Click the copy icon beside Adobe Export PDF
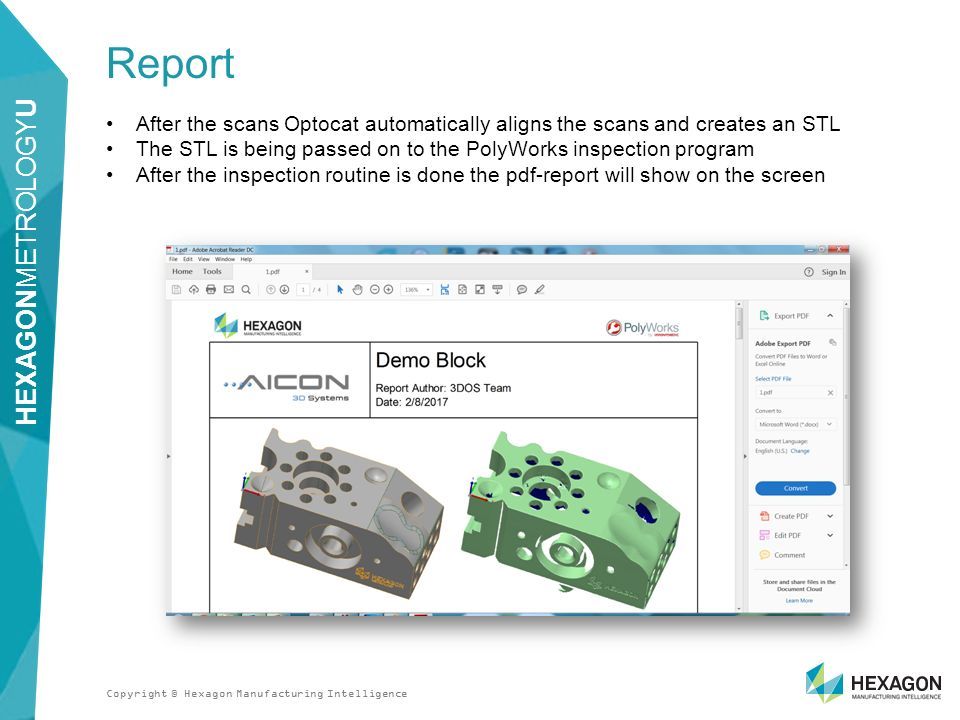The height and width of the screenshot is (720, 960). click(832, 342)
